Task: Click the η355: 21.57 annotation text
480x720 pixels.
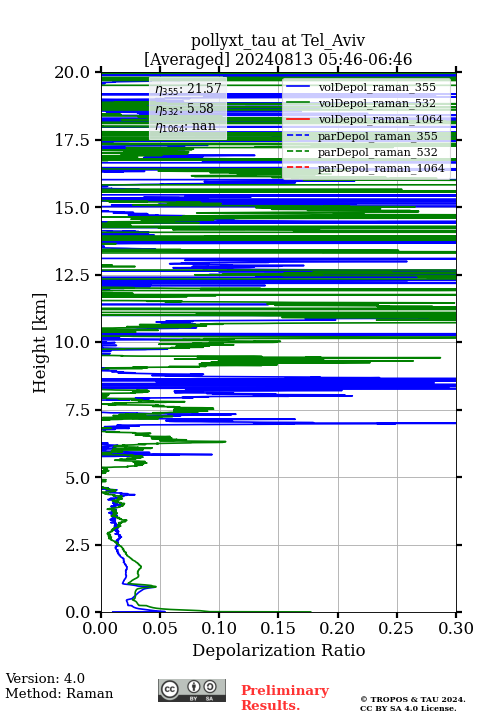Action: coord(188,88)
